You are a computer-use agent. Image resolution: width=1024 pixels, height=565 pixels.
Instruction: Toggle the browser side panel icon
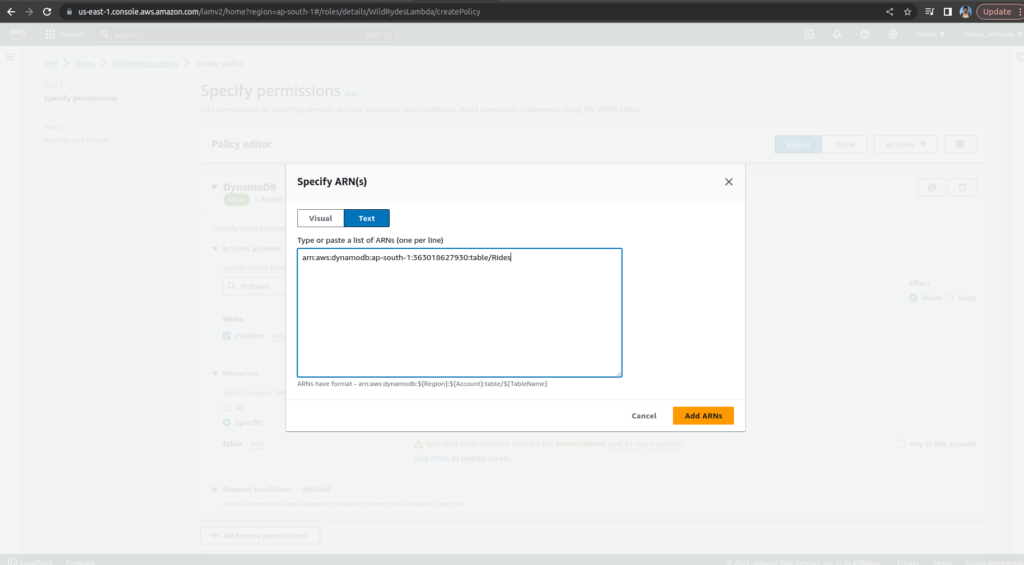coord(948,12)
